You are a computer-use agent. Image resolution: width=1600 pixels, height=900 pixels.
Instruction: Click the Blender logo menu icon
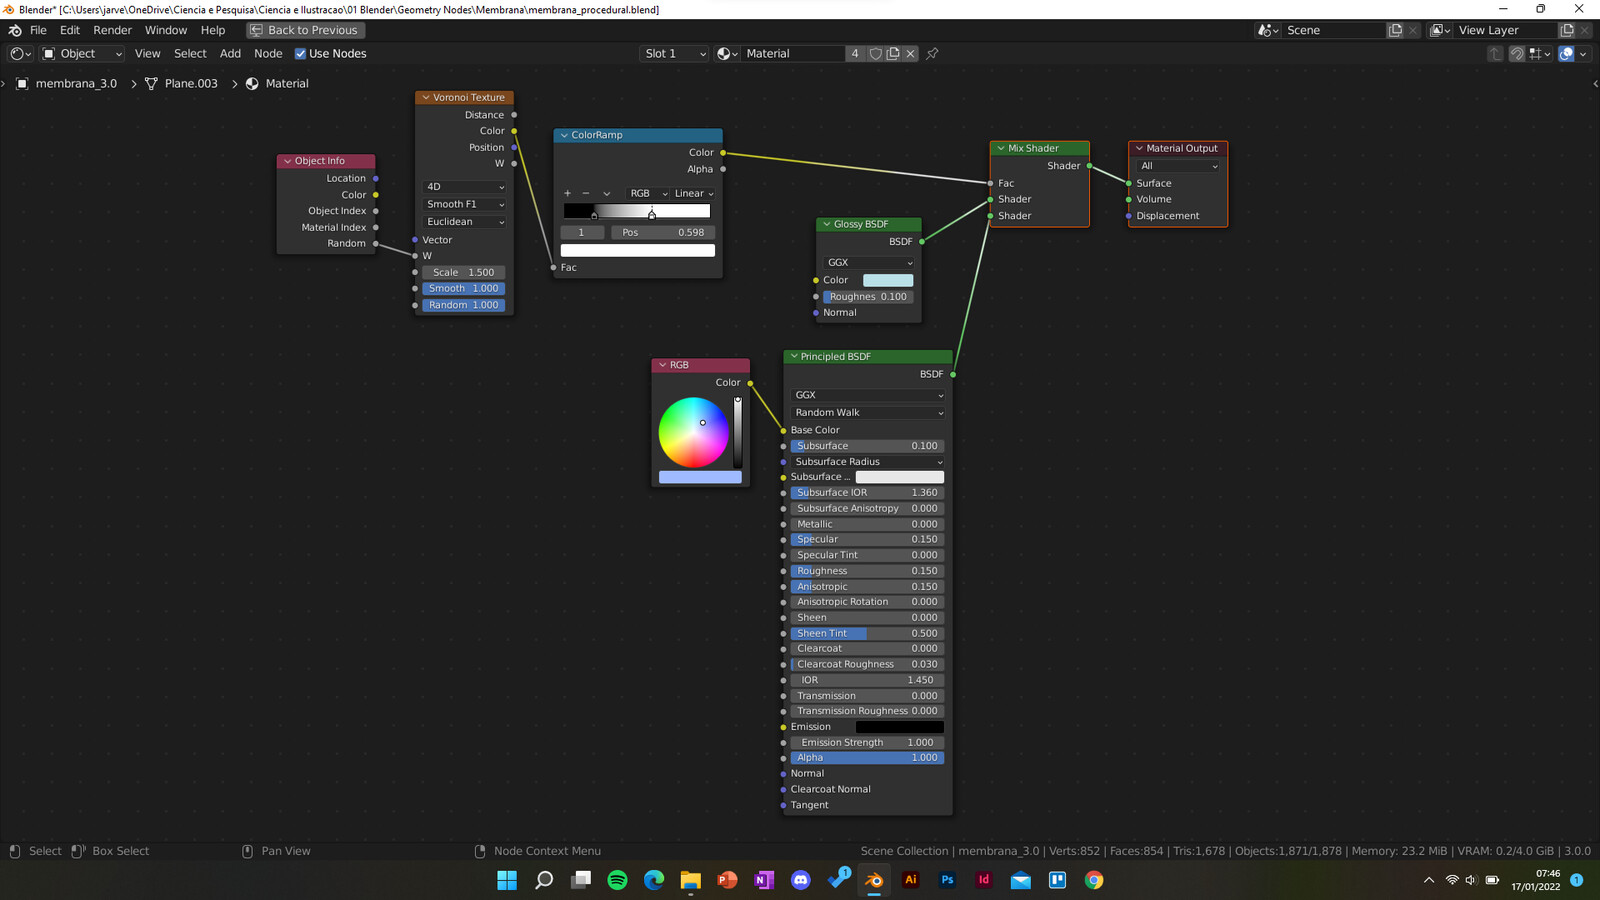click(x=15, y=30)
